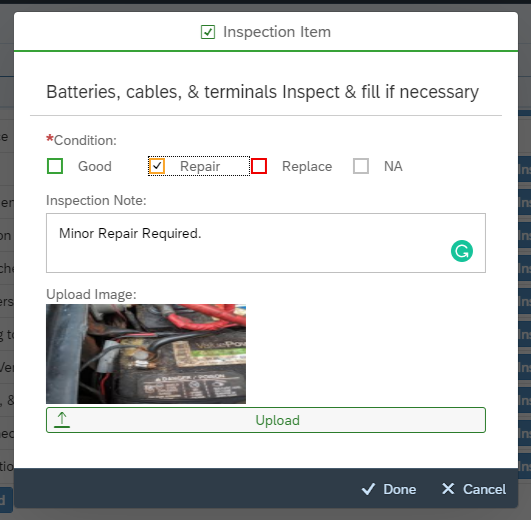
Task: Click the Upload button label
Action: [x=277, y=420]
